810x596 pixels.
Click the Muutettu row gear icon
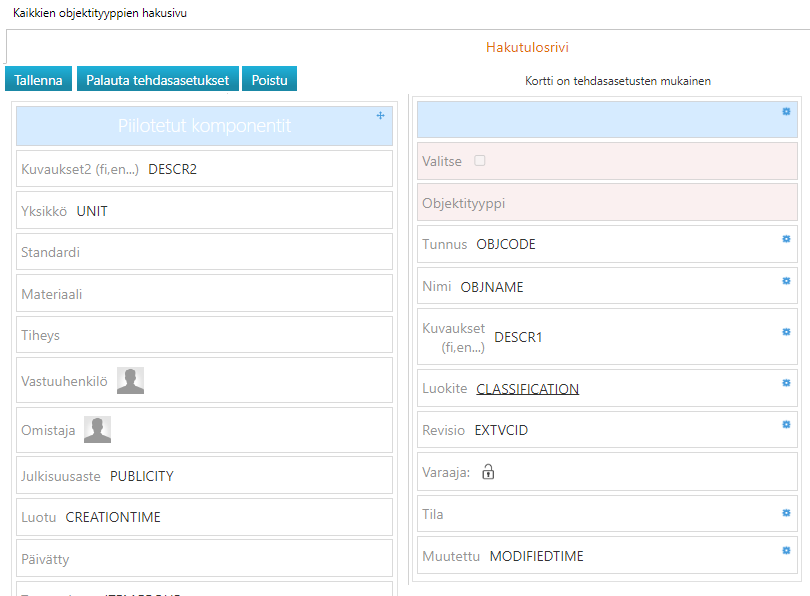[786, 550]
